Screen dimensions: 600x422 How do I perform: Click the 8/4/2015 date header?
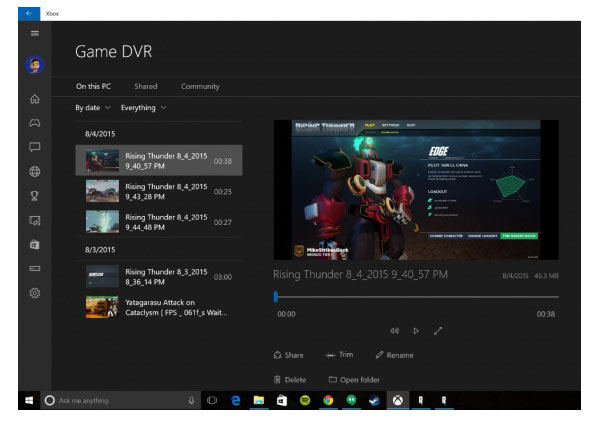100,134
